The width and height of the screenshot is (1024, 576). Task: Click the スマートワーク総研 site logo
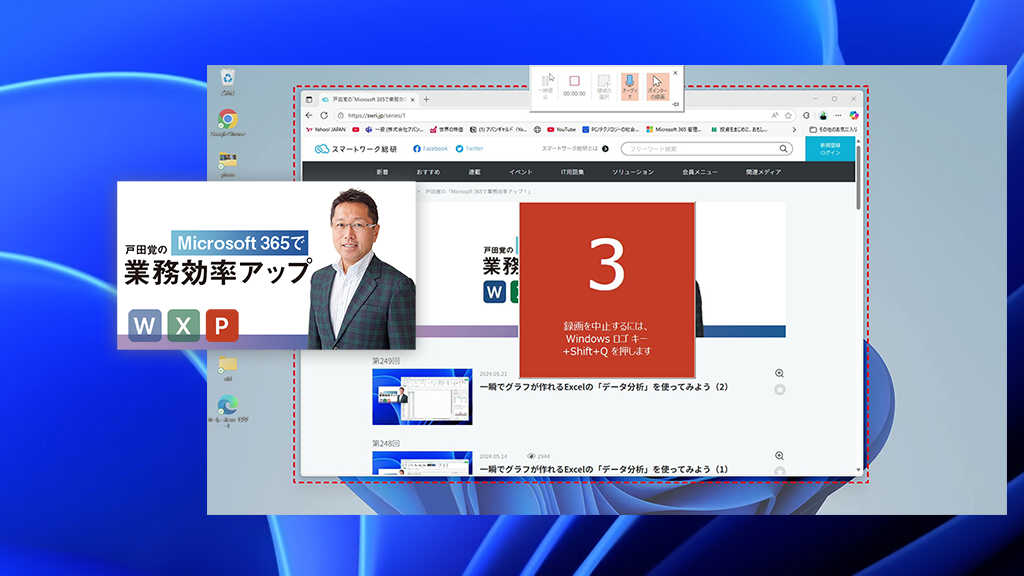click(356, 149)
